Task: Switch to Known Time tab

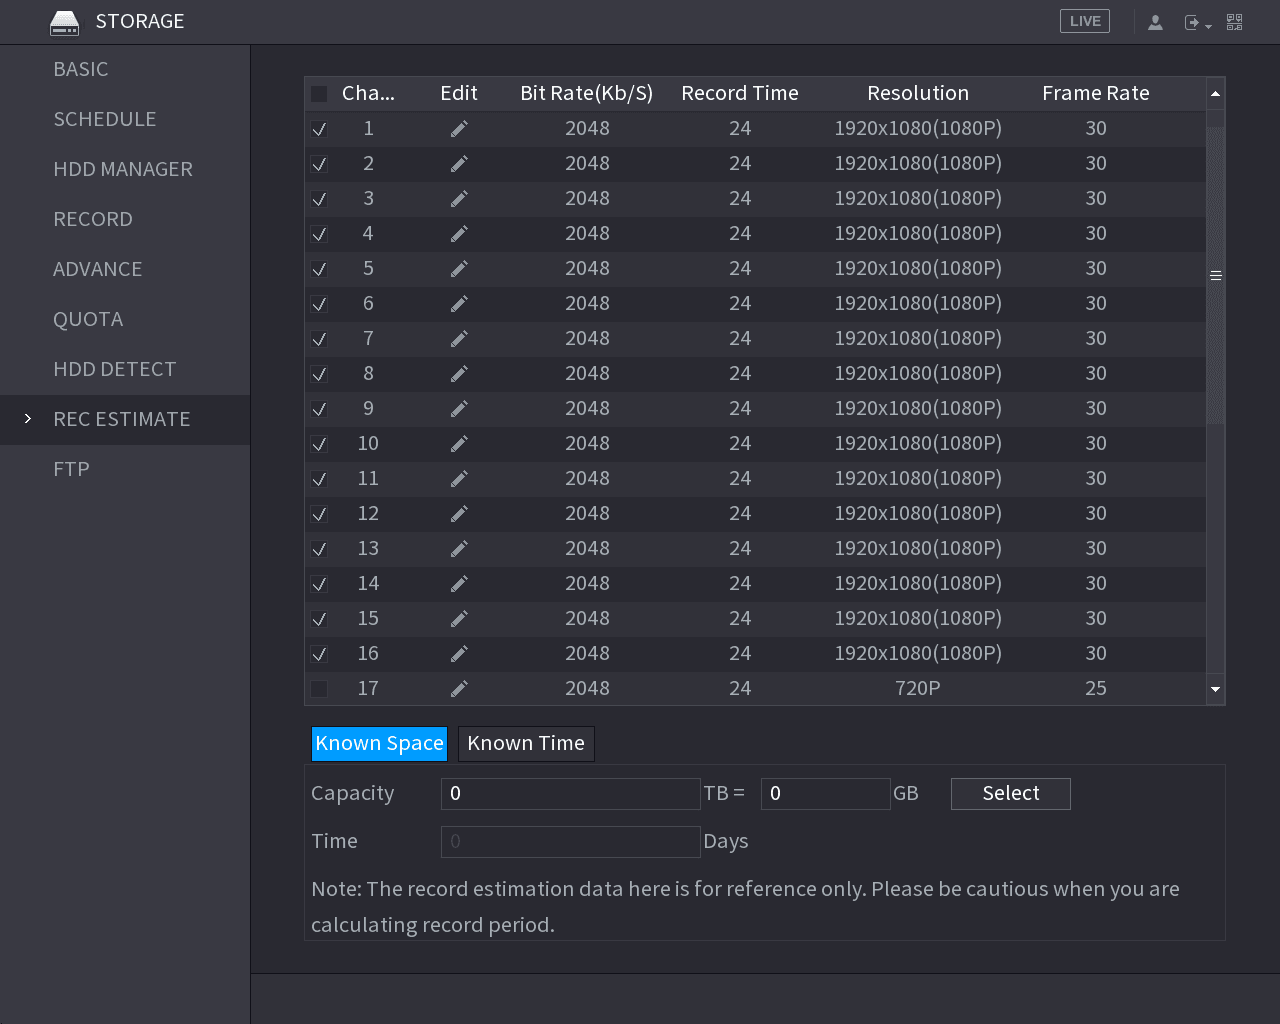Action: coord(526,744)
